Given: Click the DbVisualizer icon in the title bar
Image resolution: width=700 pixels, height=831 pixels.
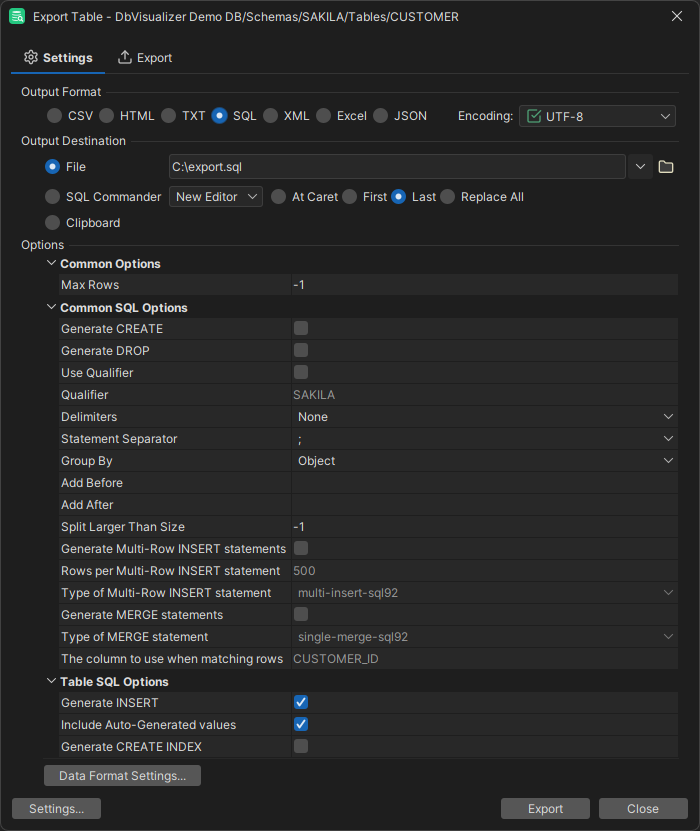Looking at the screenshot, I should (15, 16).
